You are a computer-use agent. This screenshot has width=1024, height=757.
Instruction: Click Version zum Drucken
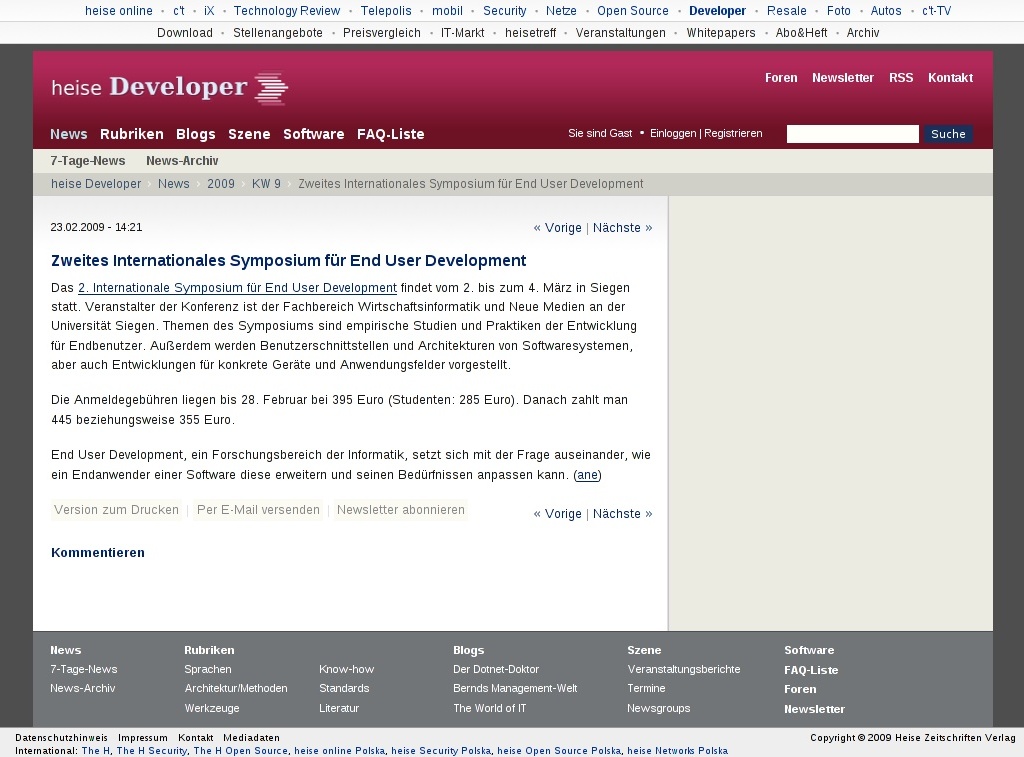pos(116,510)
